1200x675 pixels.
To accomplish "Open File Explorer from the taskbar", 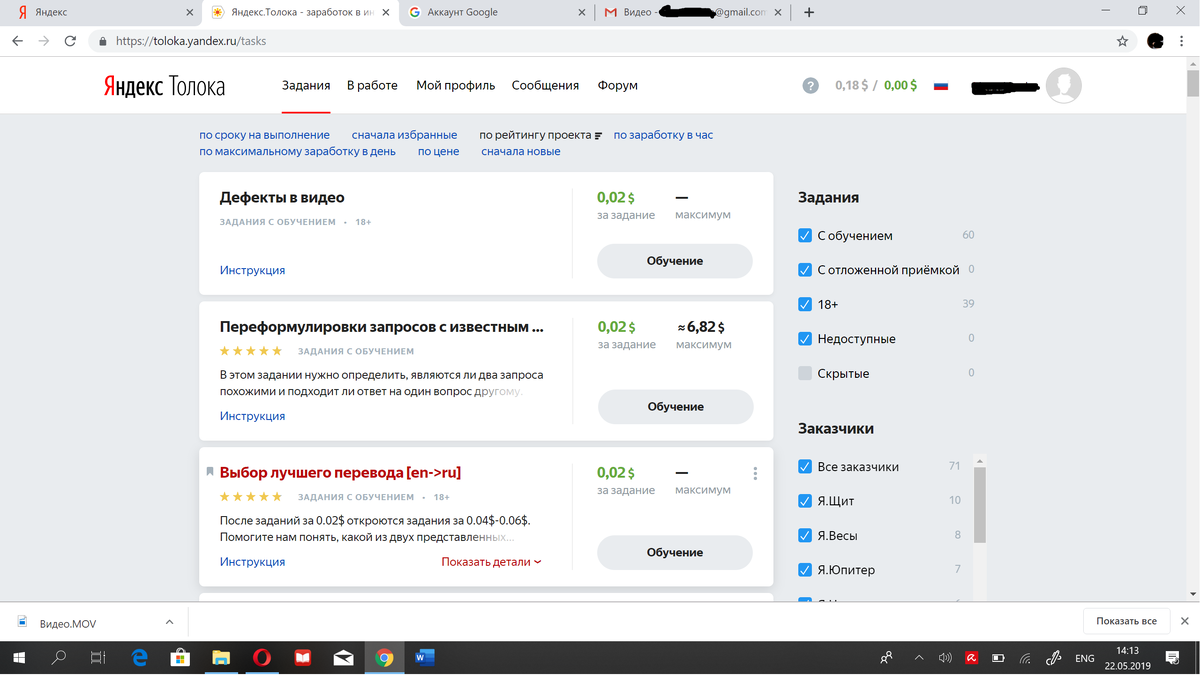I will tap(221, 657).
